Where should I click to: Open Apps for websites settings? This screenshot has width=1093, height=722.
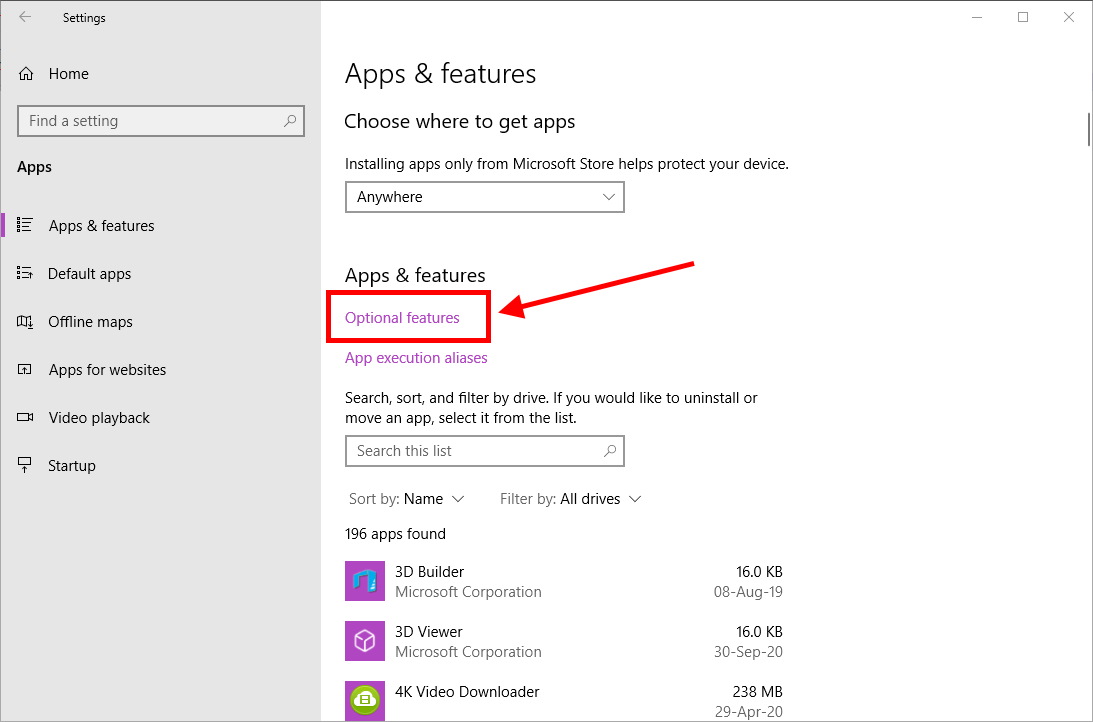point(107,370)
